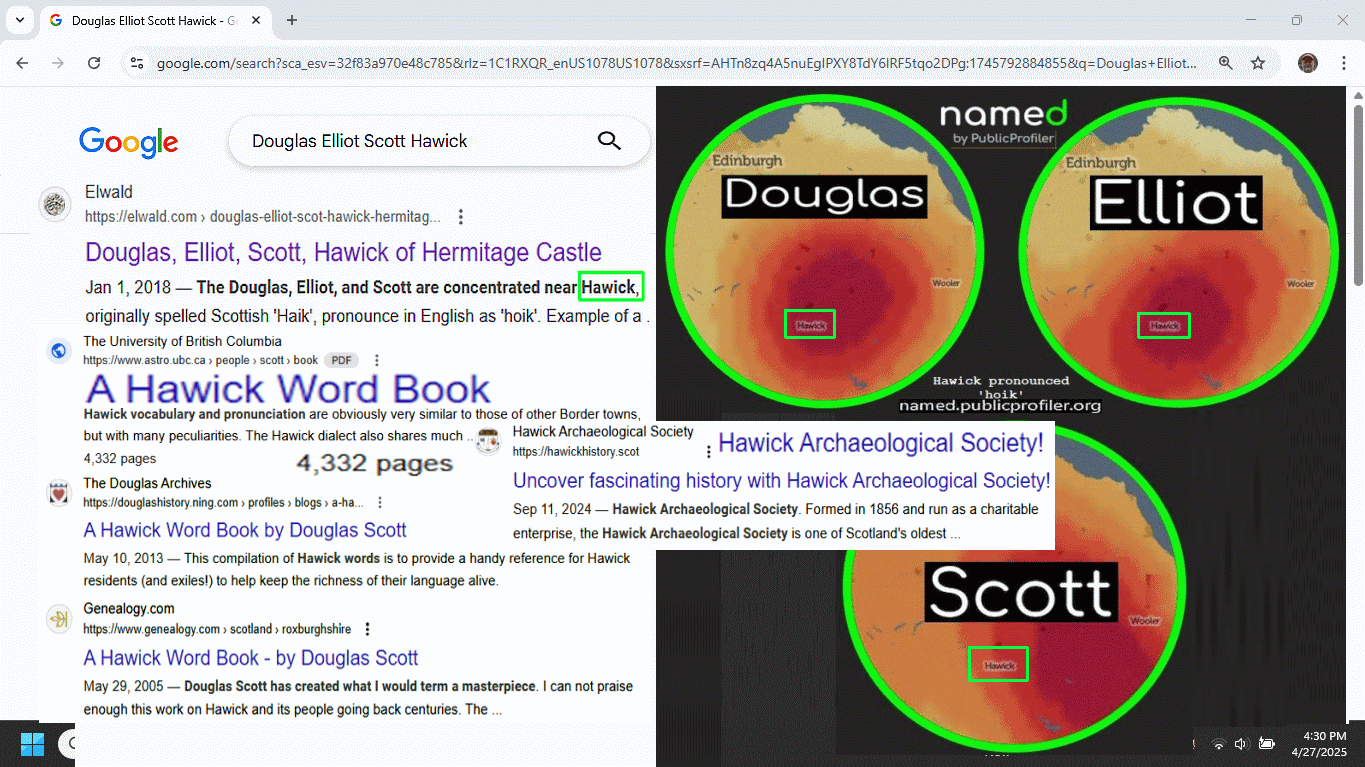
Task: Open more options for Hawick Archaeological Society result
Action: pos(709,452)
